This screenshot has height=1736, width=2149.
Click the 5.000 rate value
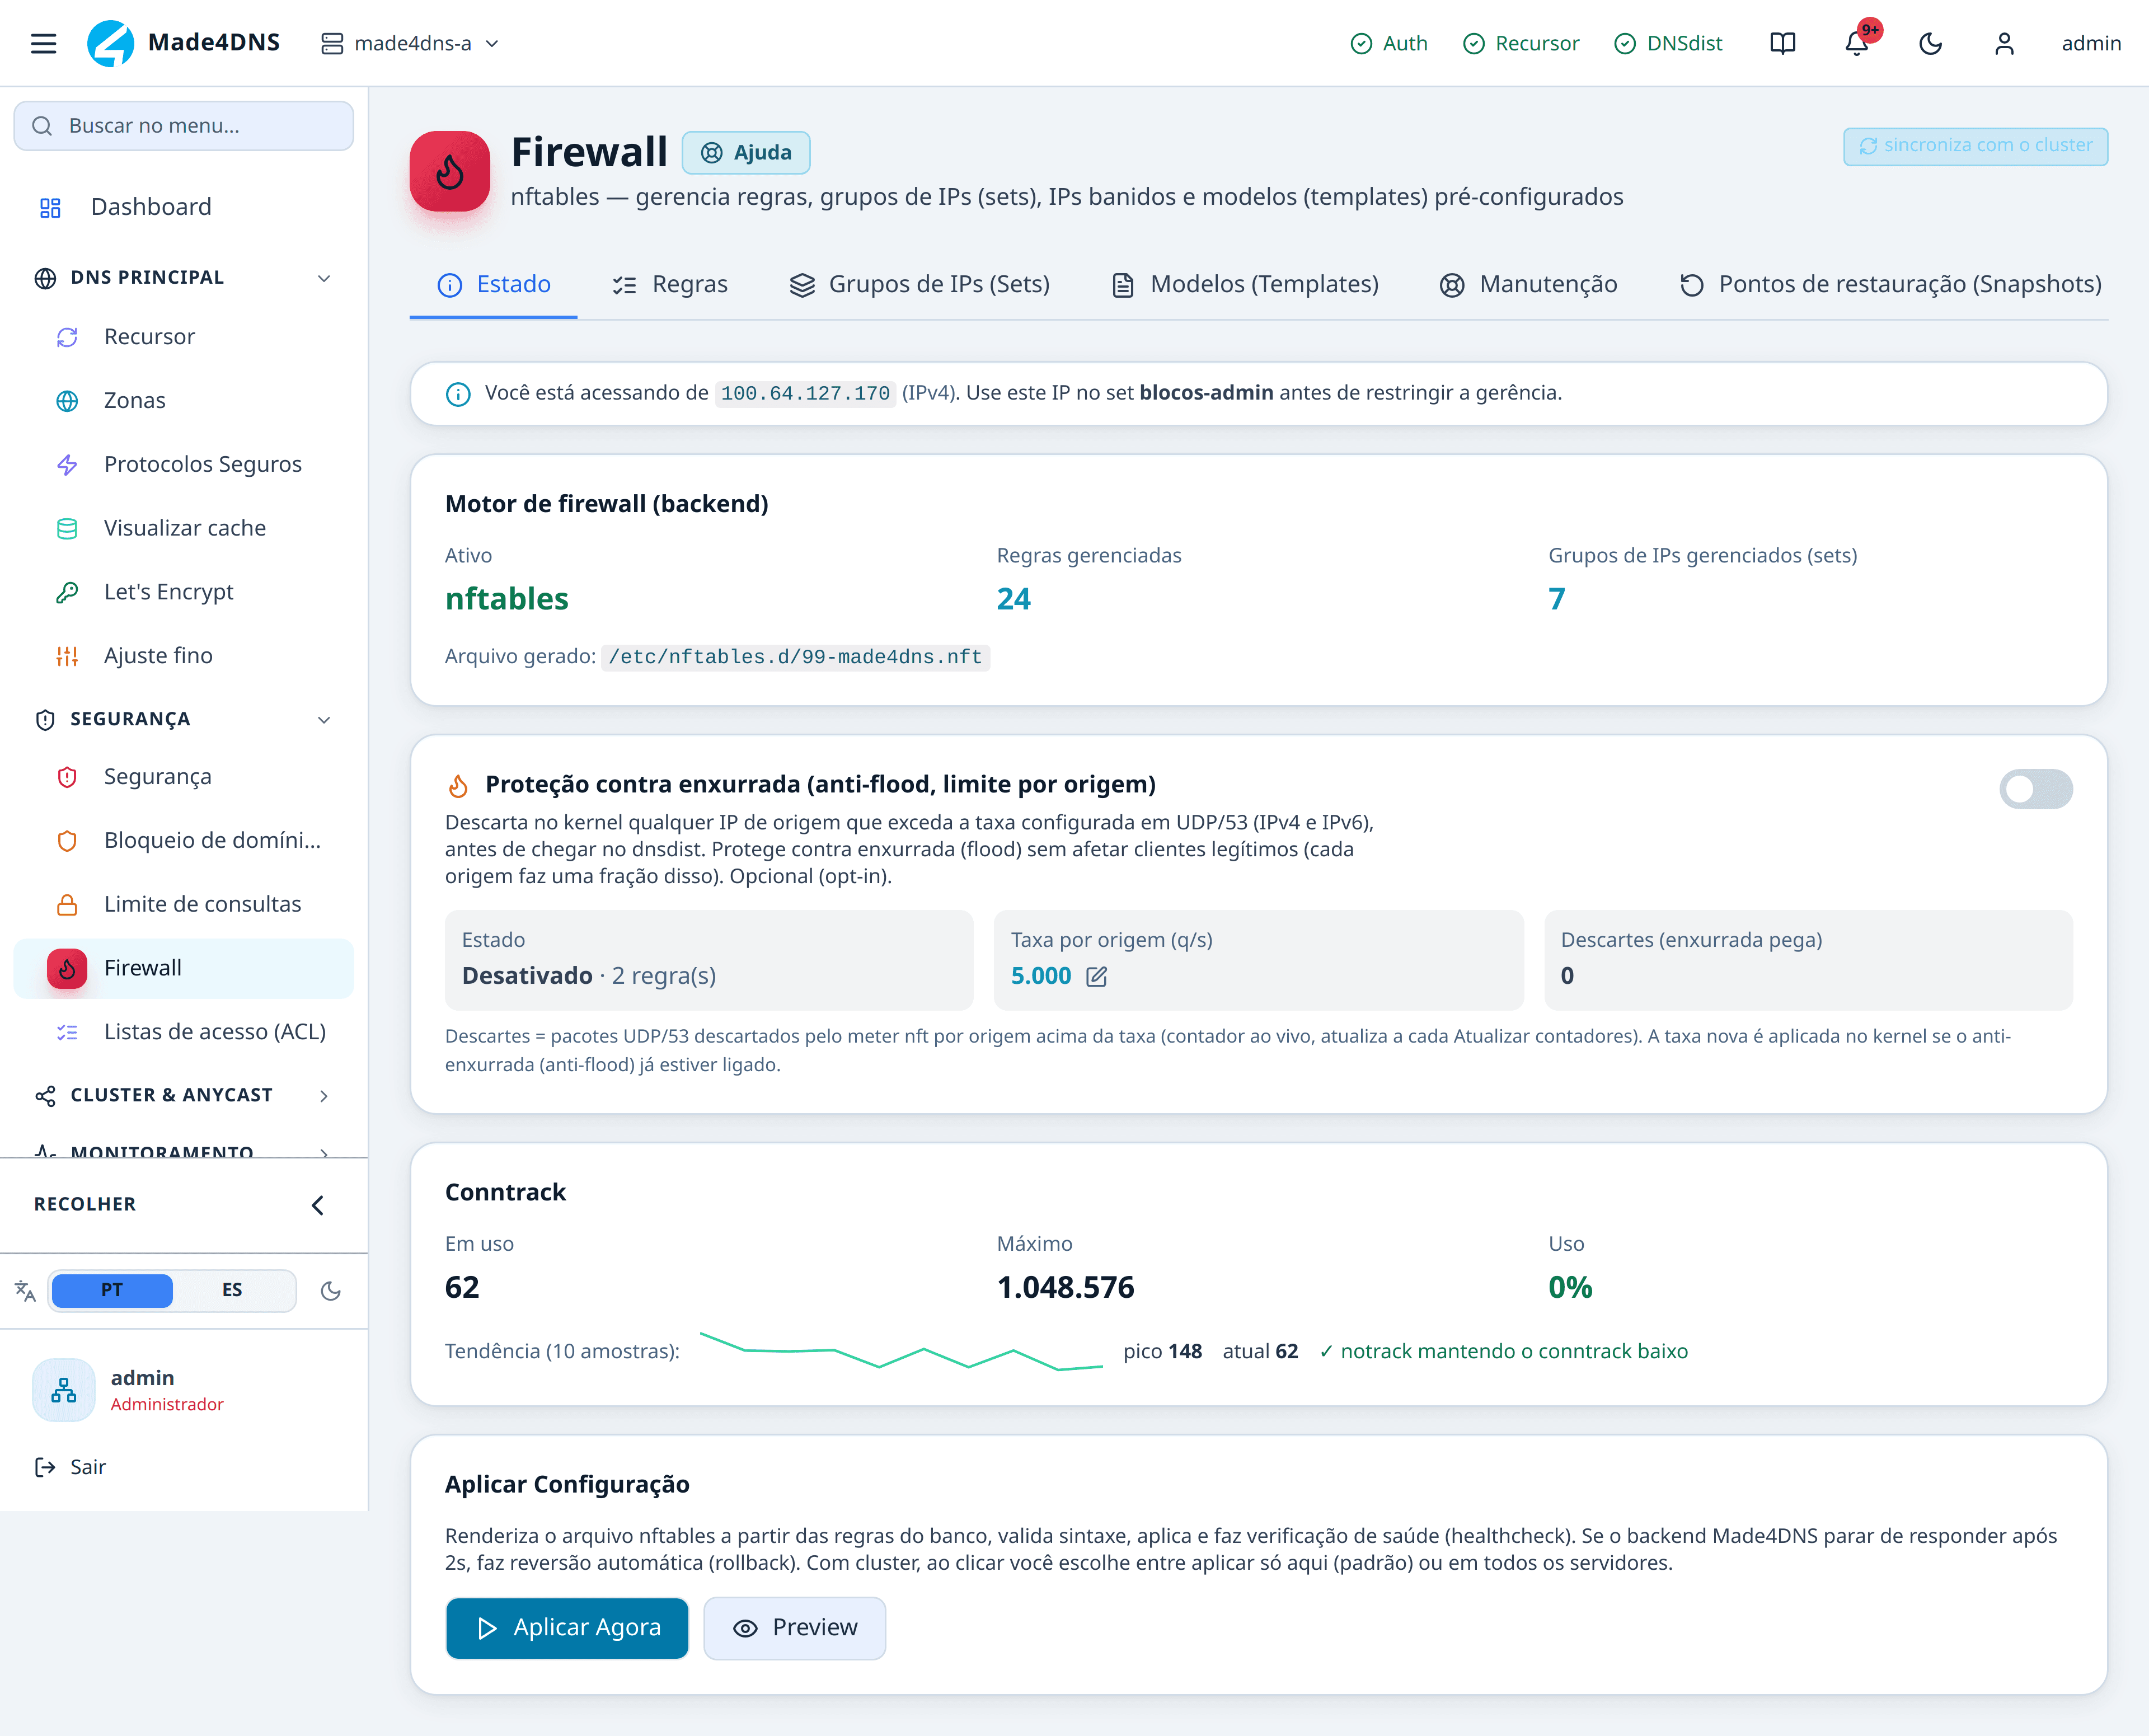1041,976
